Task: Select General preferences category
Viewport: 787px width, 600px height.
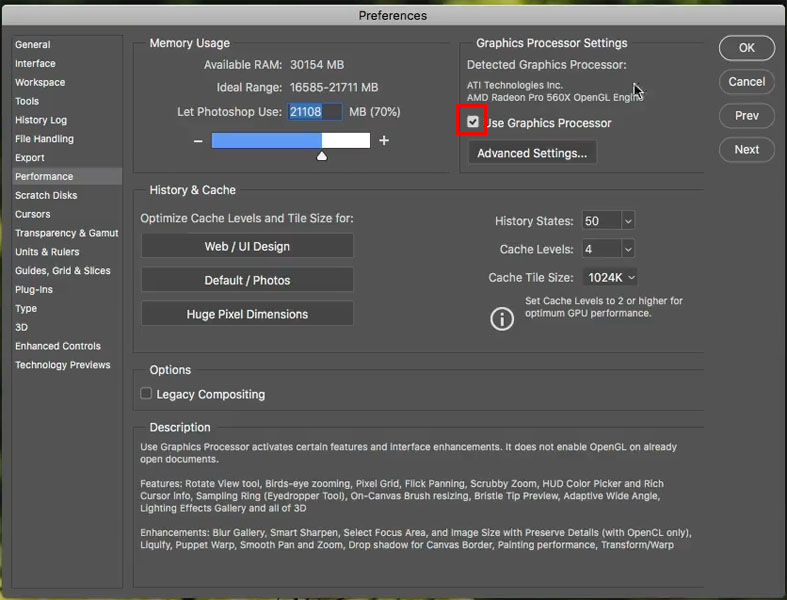Action: pos(33,45)
